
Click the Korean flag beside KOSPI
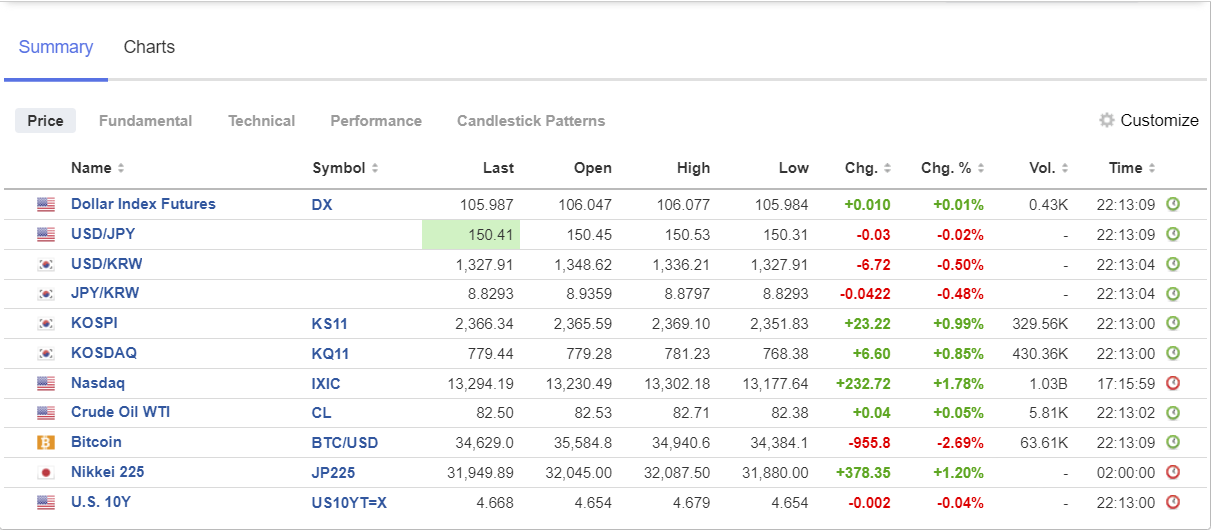[x=46, y=324]
